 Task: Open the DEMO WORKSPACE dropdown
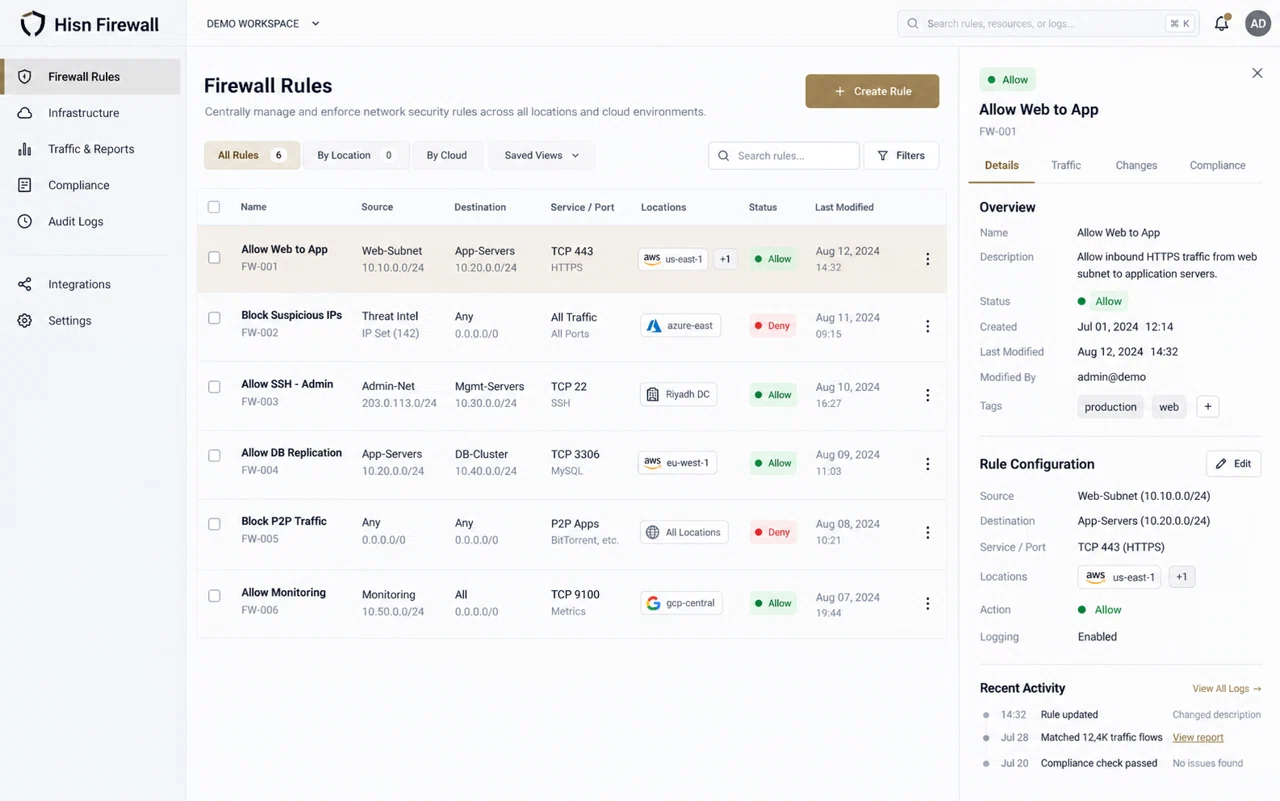(263, 23)
